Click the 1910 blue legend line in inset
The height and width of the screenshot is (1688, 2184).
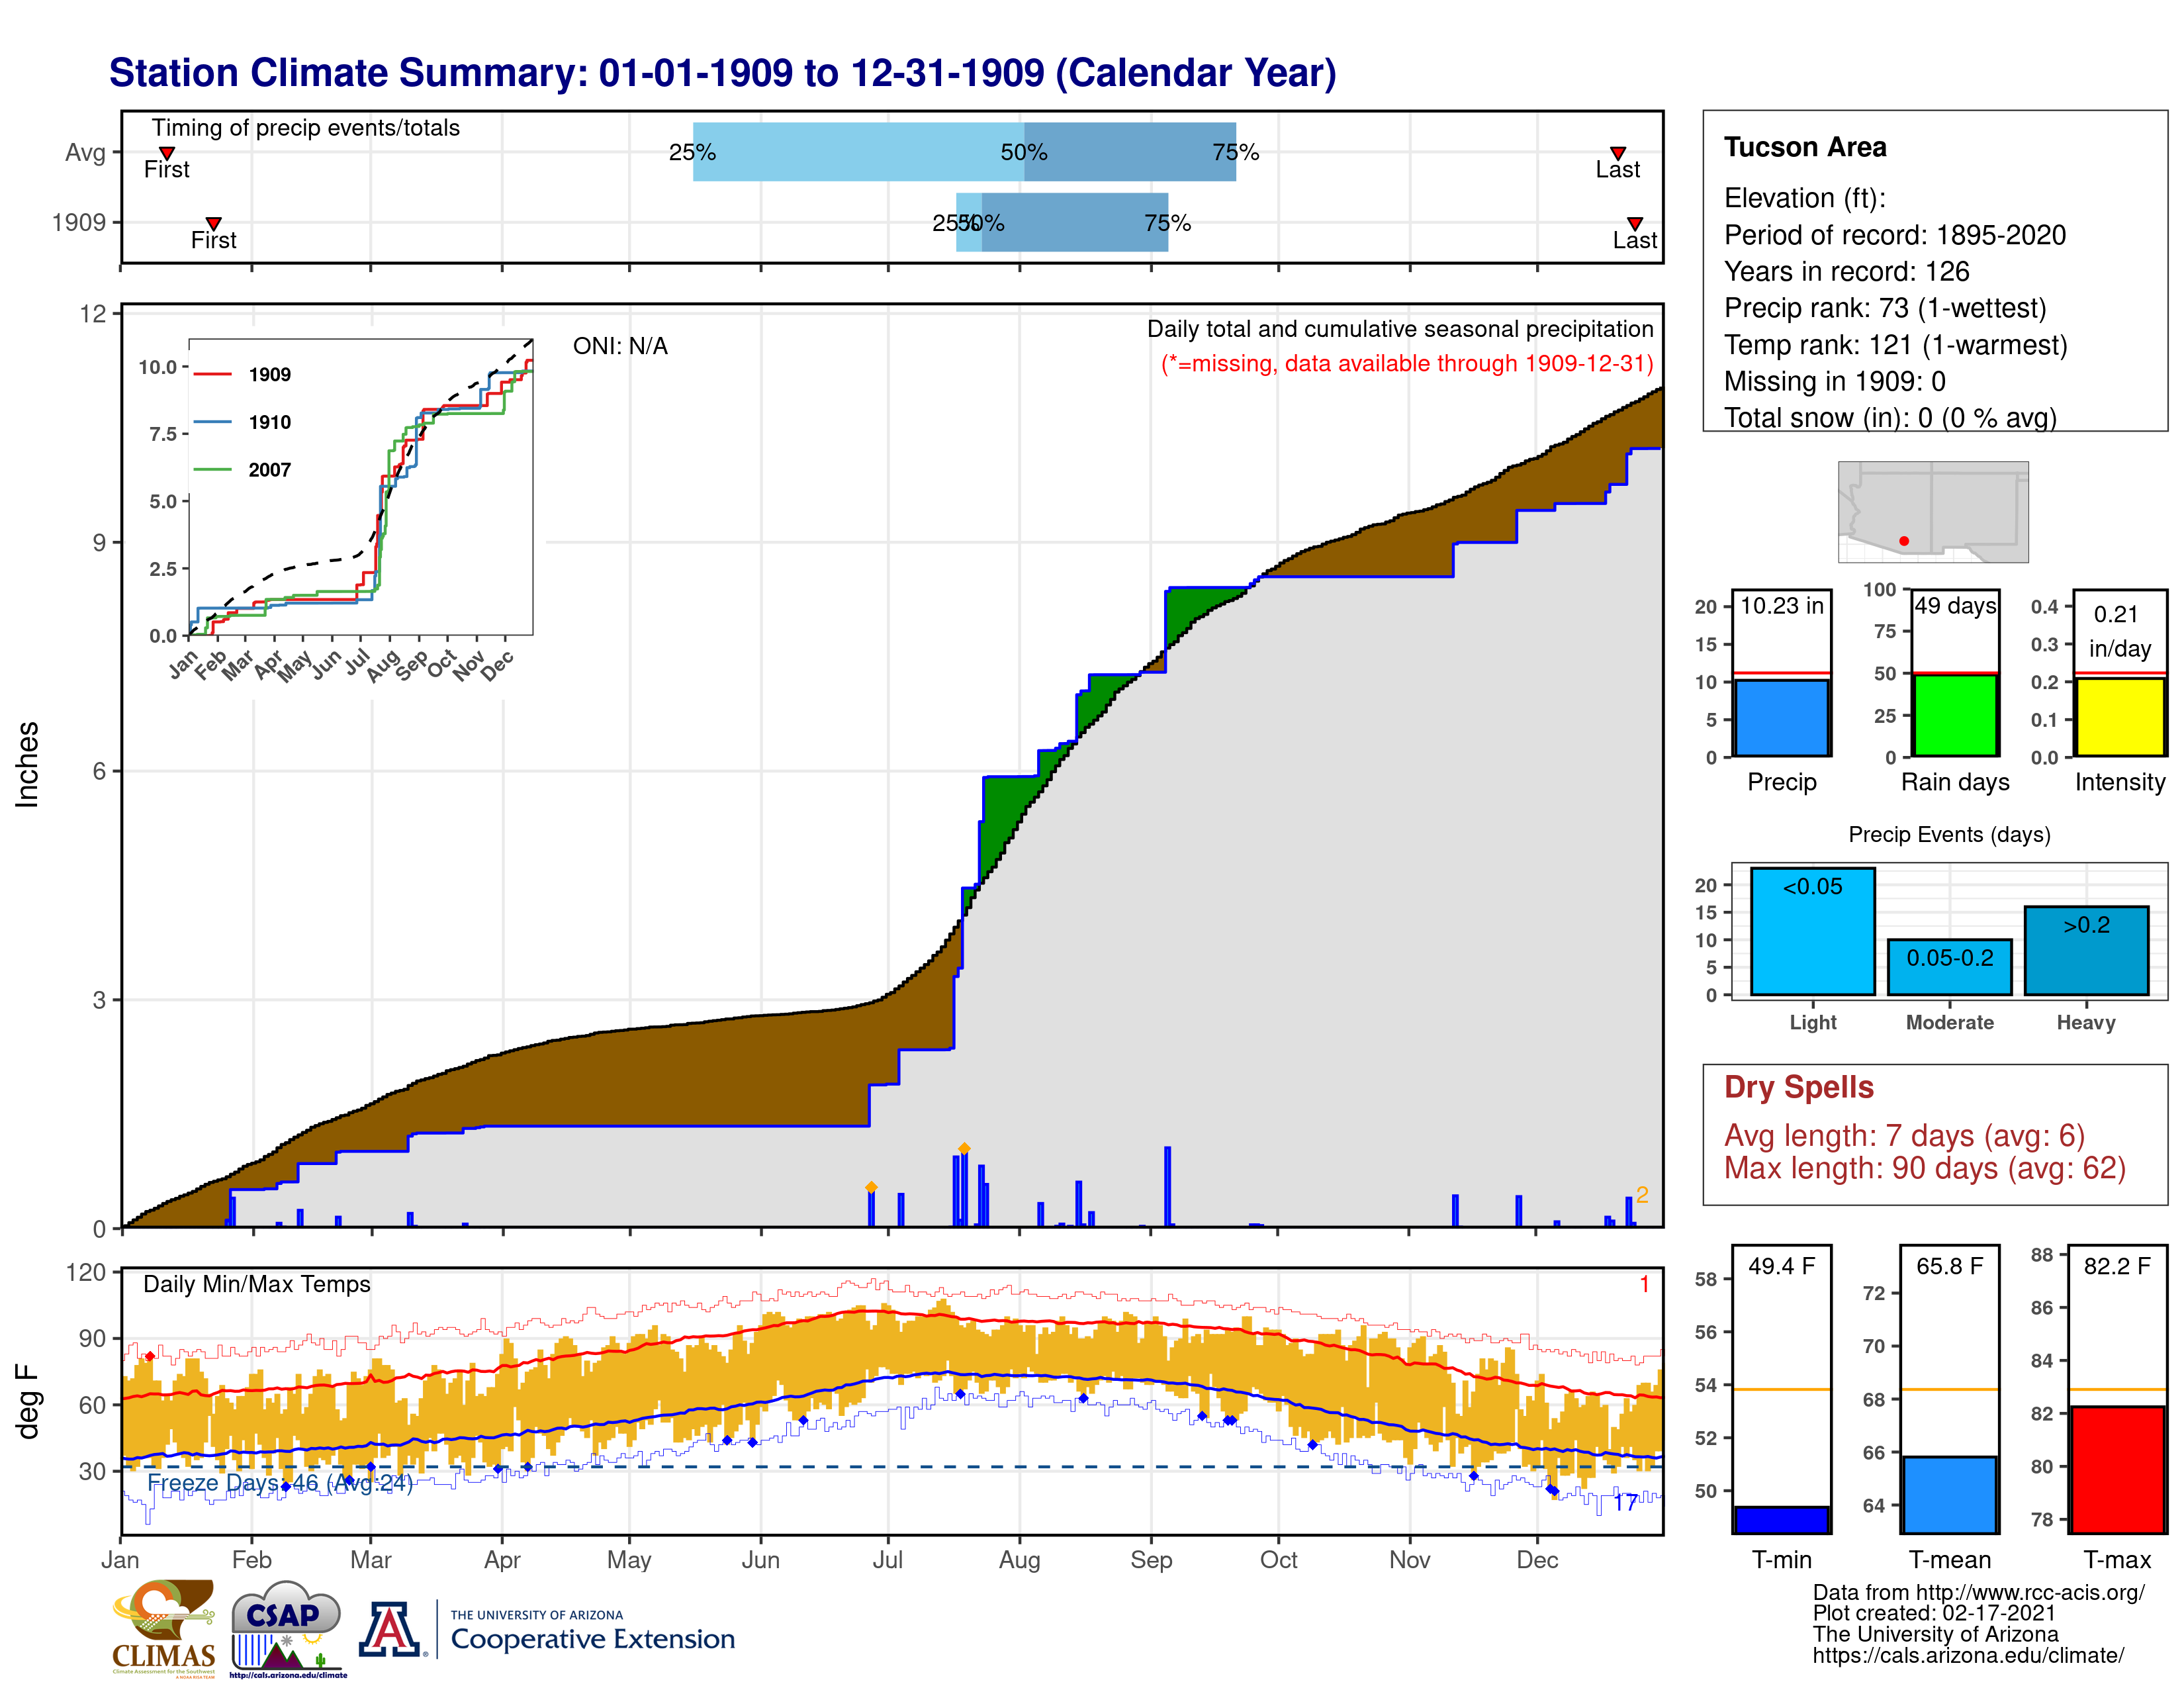[213, 422]
